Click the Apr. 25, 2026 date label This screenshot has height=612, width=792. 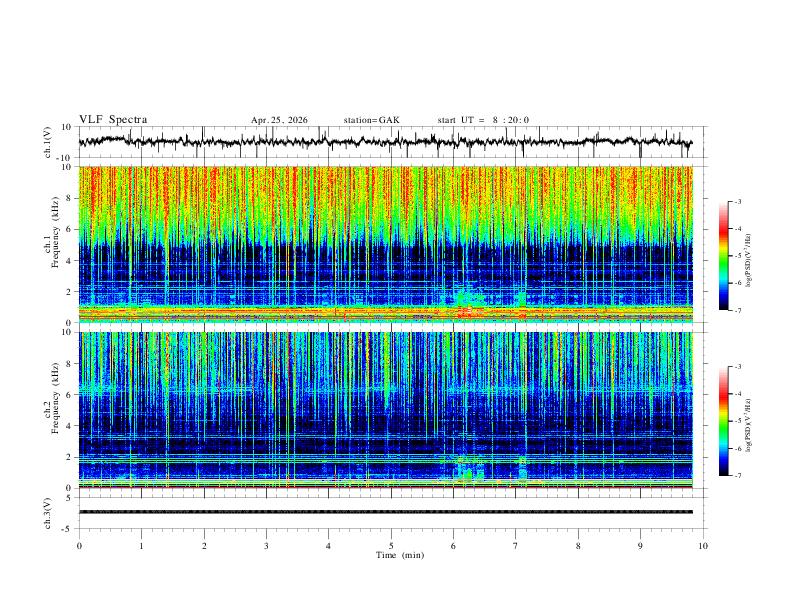pyautogui.click(x=279, y=120)
